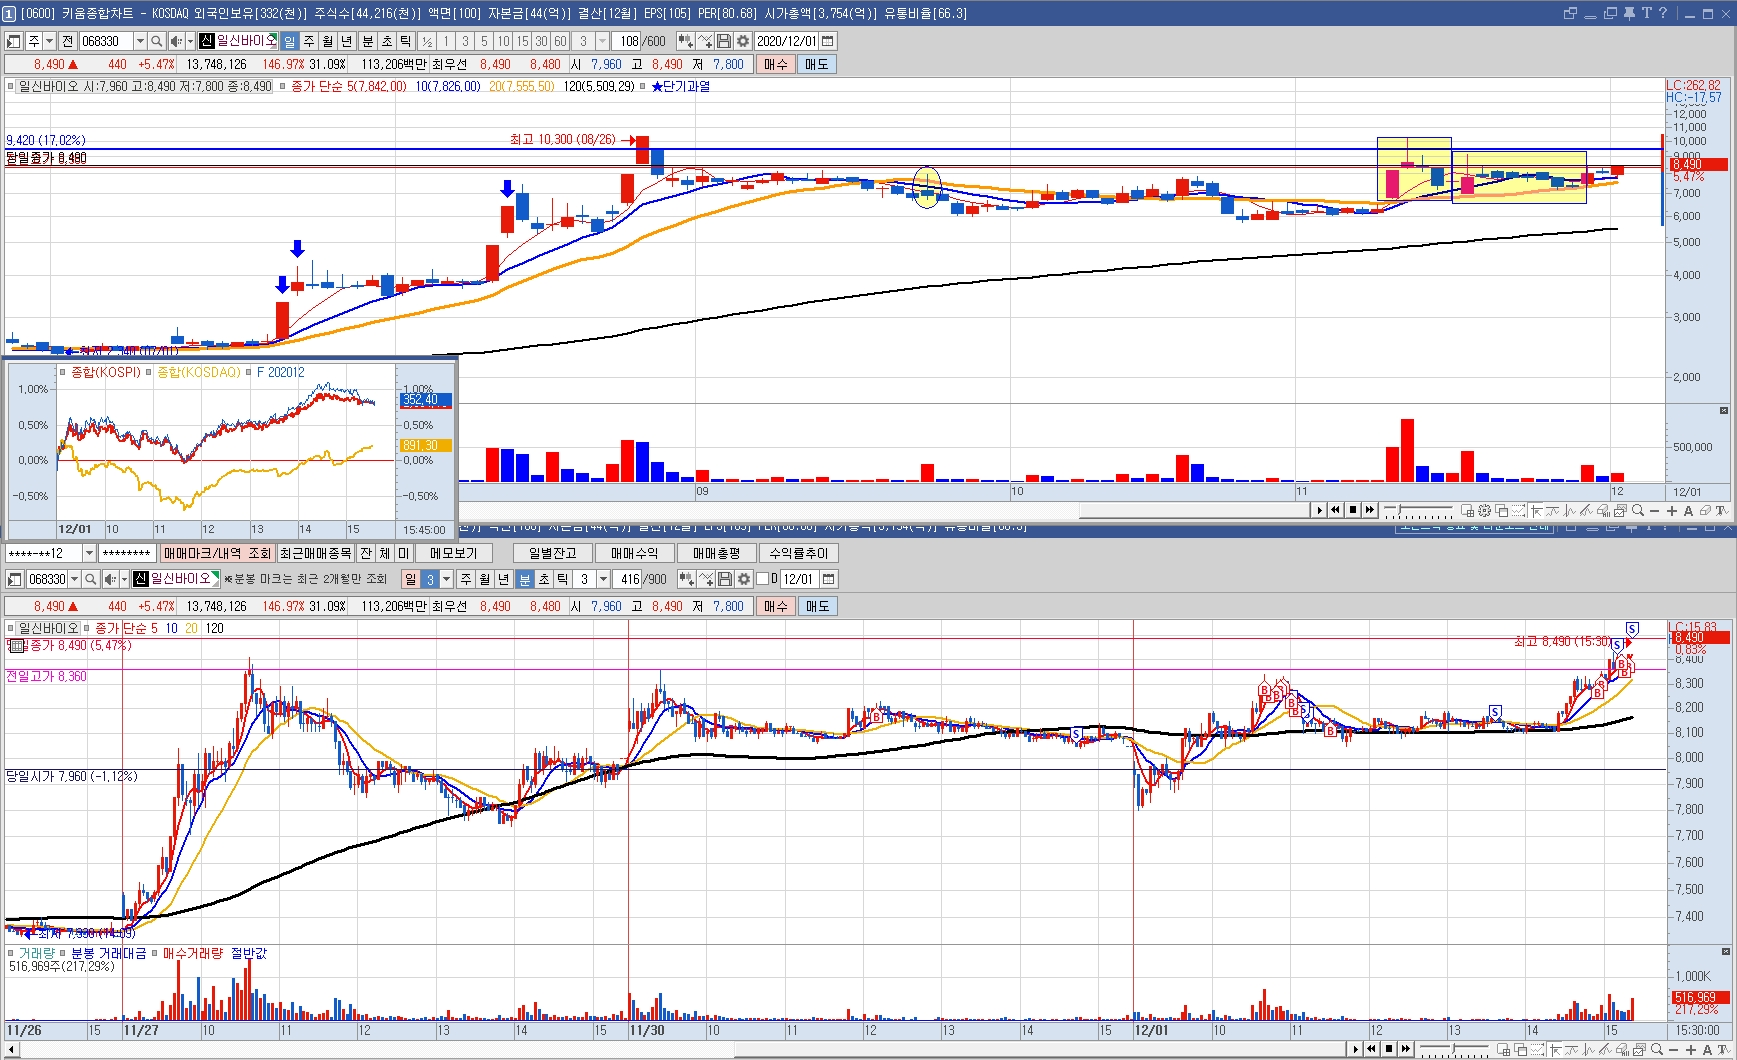
Task: Open settings gear in bottom chart toolbar
Action: (743, 579)
